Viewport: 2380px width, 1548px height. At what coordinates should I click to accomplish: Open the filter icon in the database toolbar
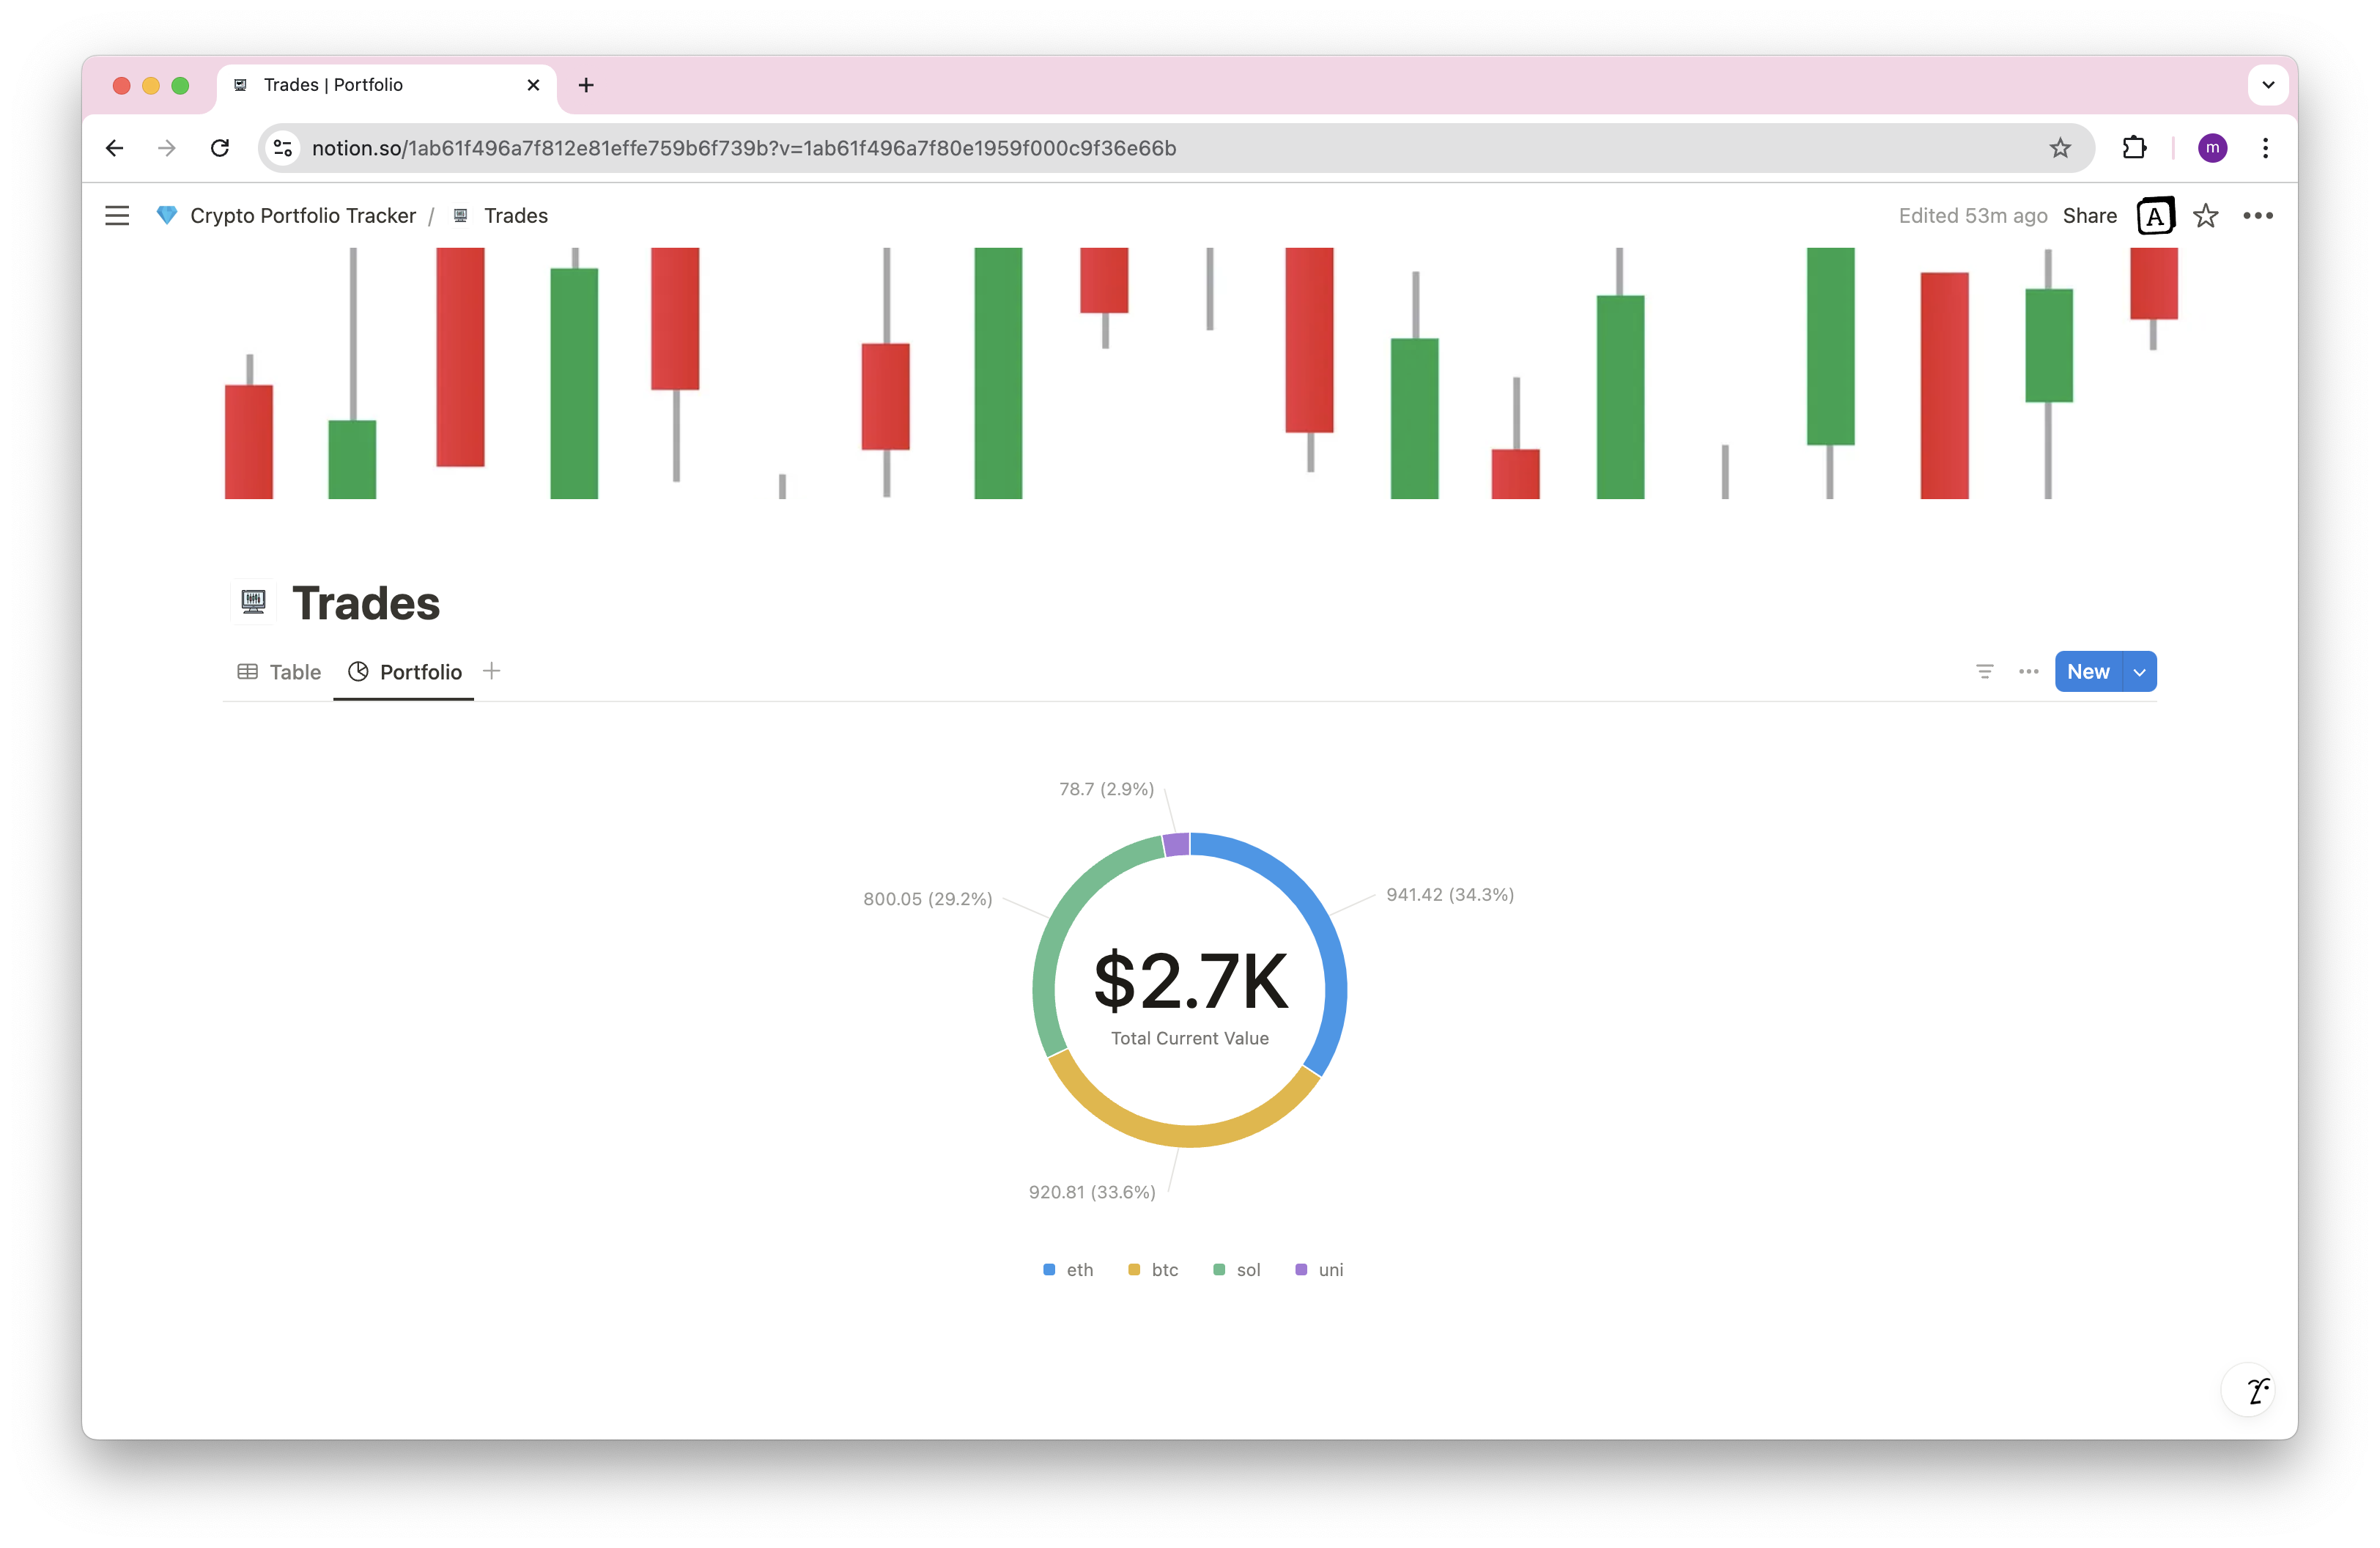click(x=1985, y=672)
